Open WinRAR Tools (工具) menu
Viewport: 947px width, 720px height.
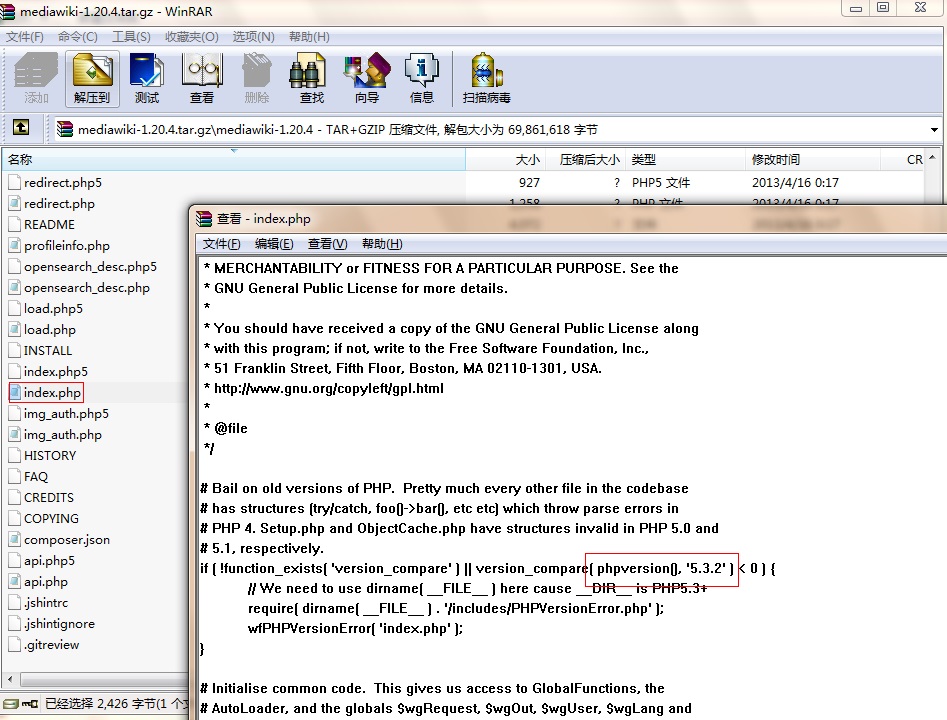coord(131,37)
